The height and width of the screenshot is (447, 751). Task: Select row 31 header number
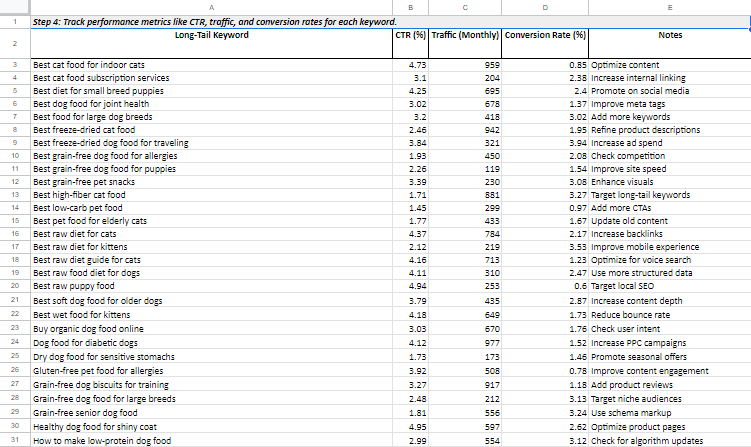point(14,440)
